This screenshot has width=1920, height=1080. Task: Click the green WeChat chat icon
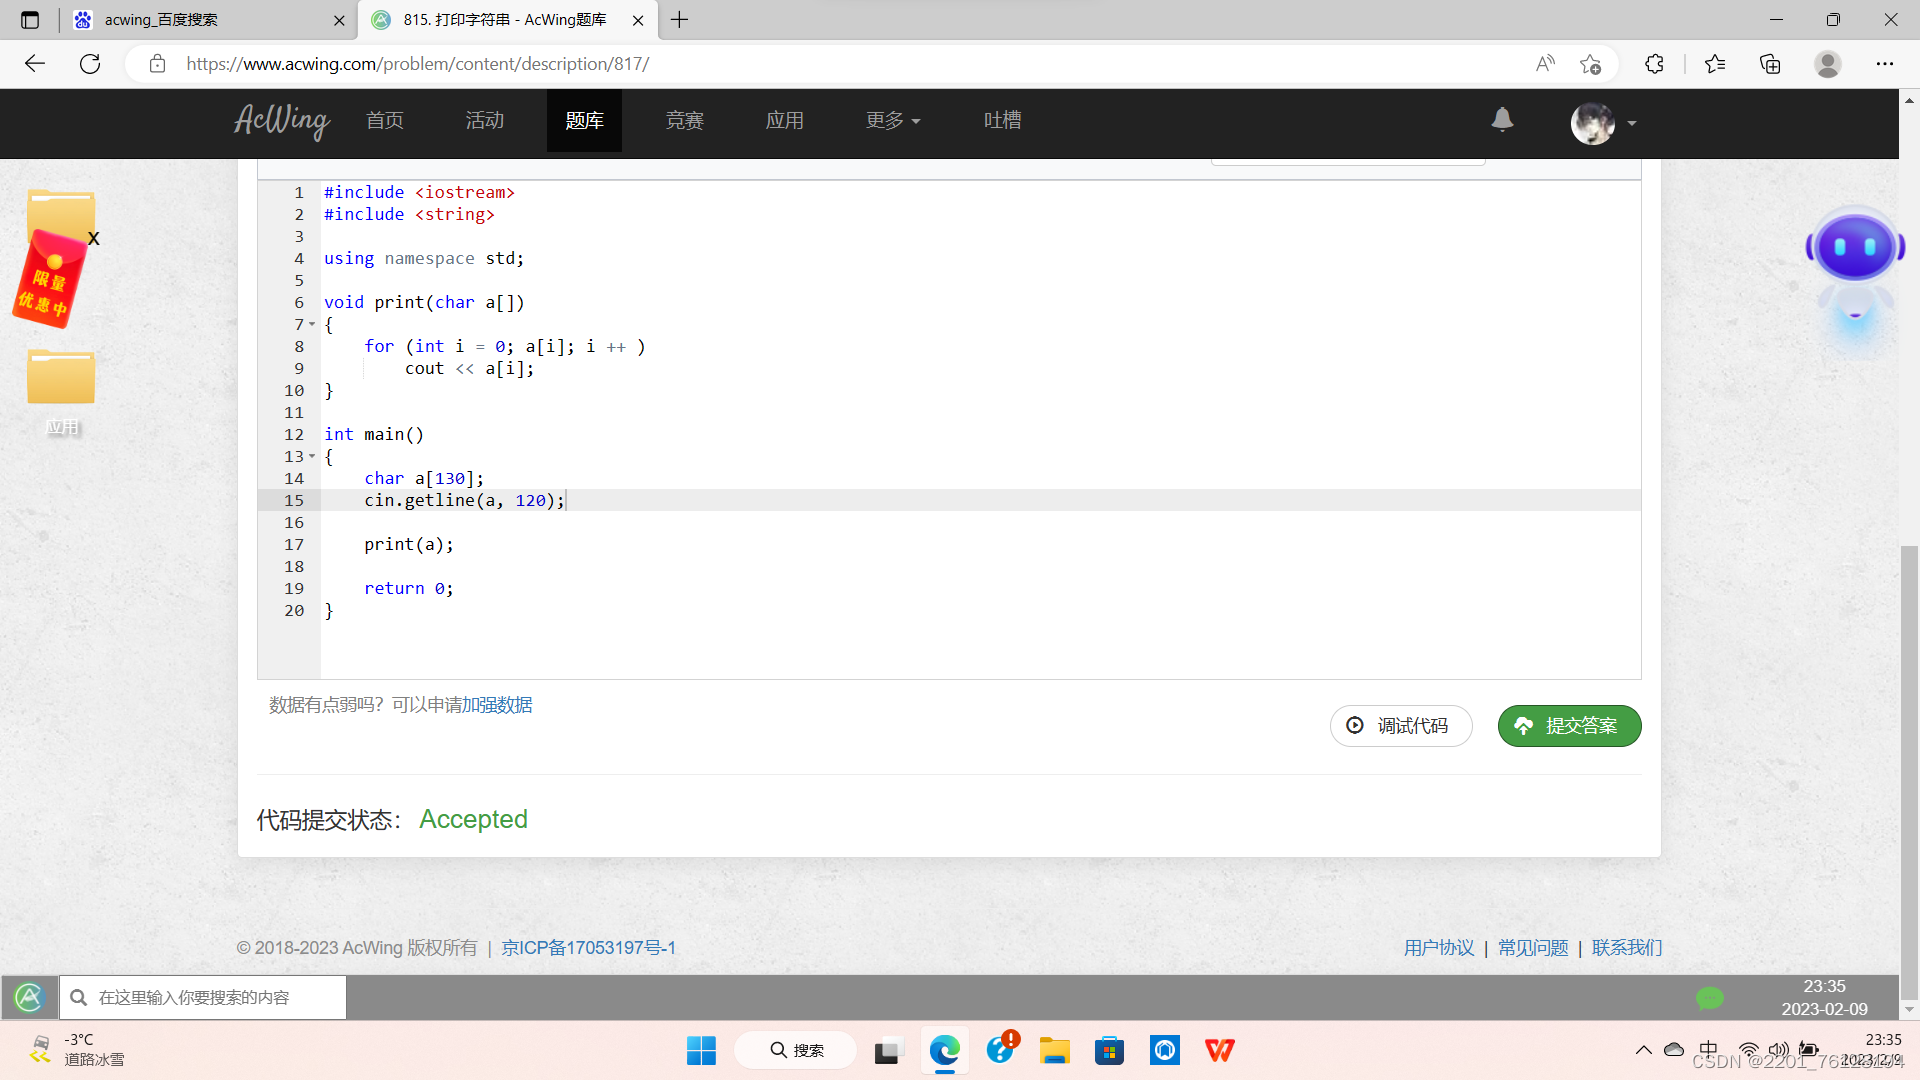pos(1709,997)
